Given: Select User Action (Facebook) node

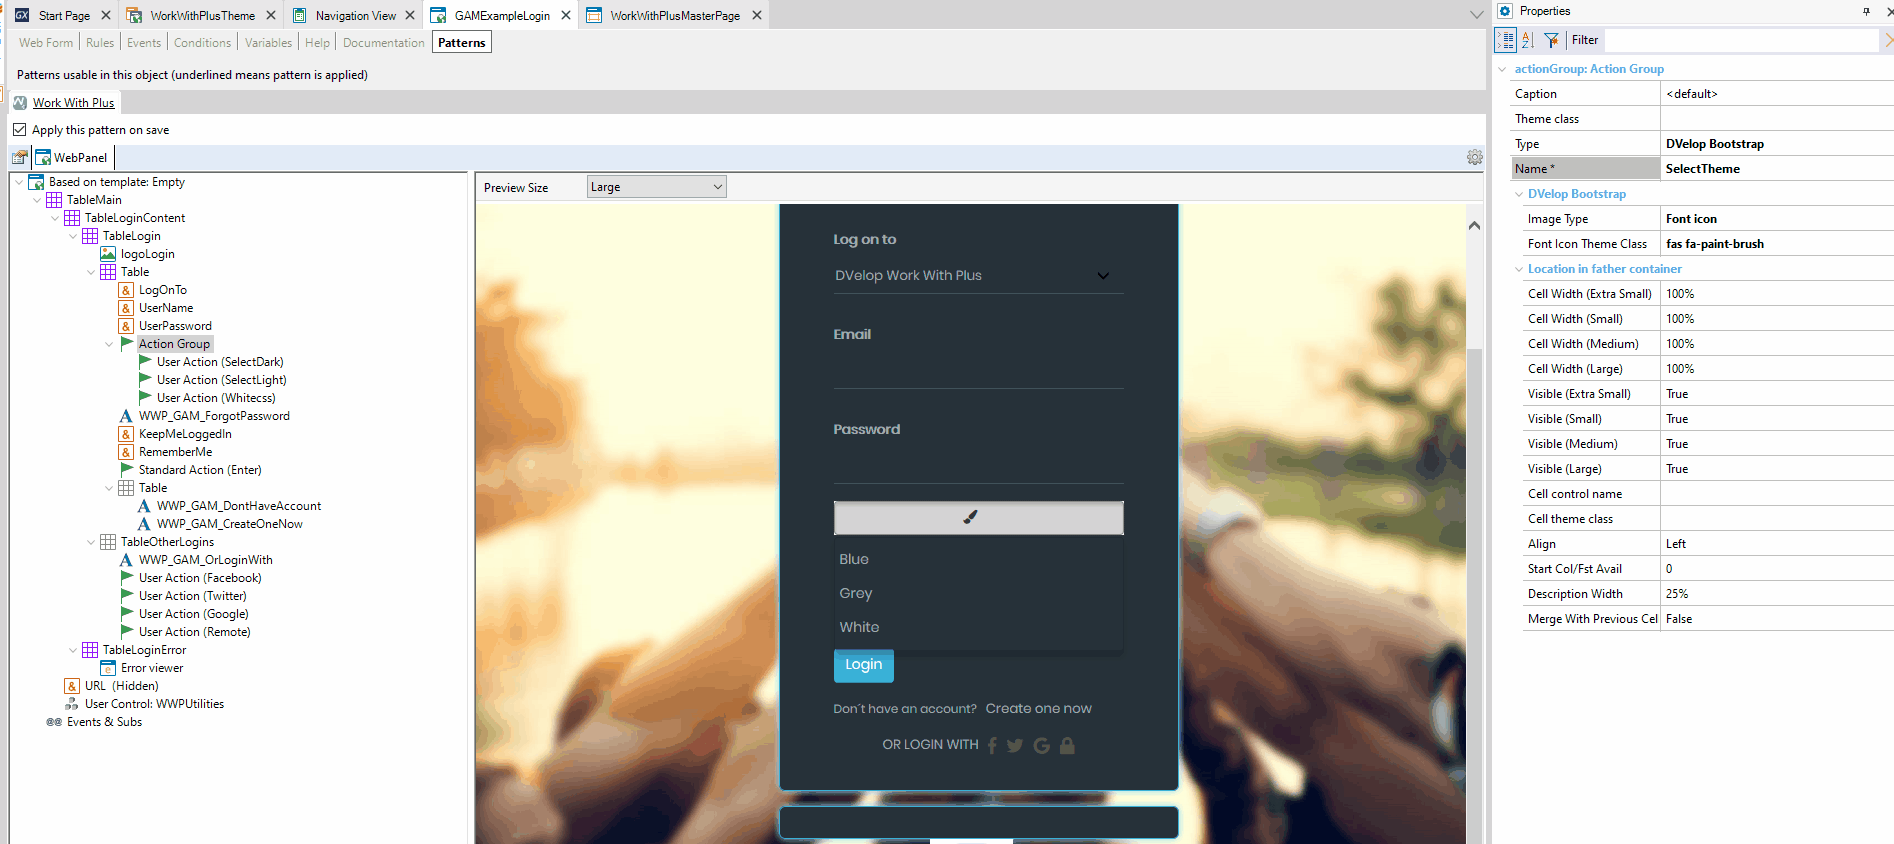Looking at the screenshot, I should (x=200, y=578).
